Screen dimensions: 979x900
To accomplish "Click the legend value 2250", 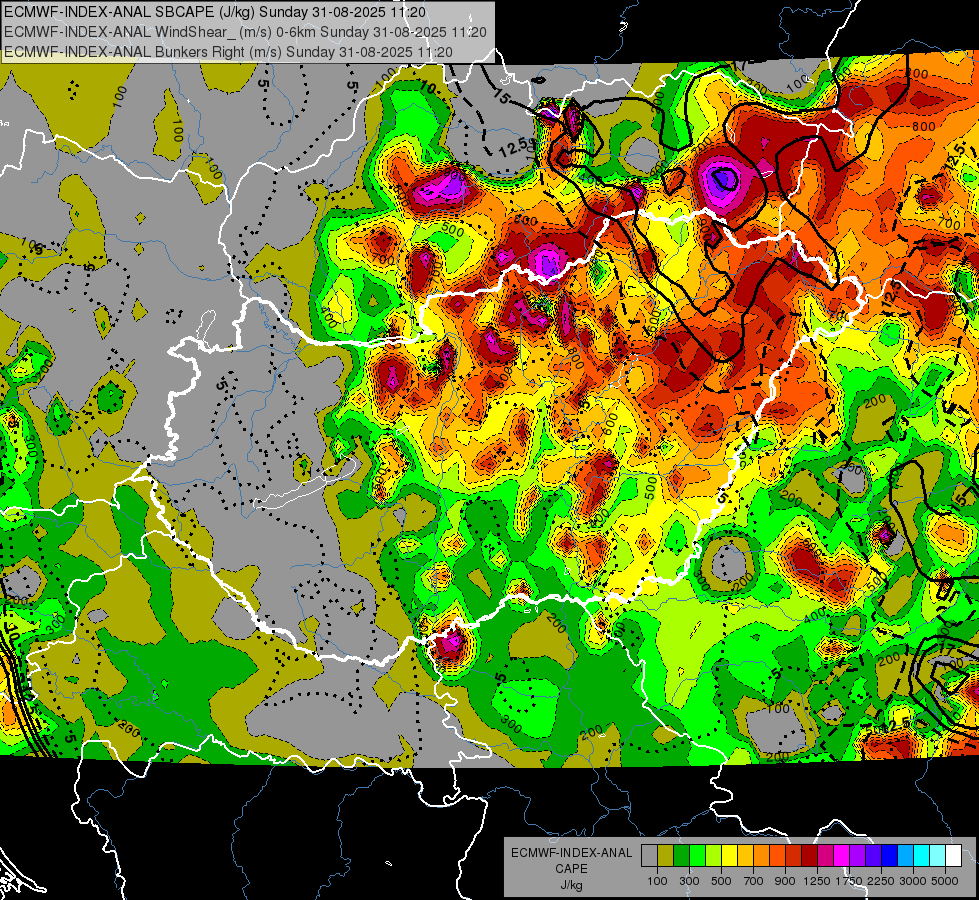I will [881, 881].
